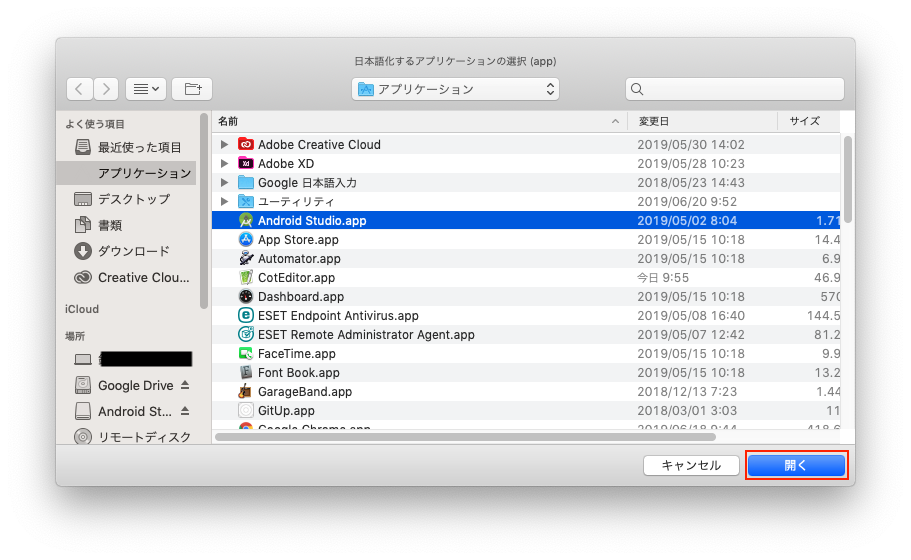This screenshot has height=560, width=911.
Task: Expand the Adobe XD folder
Action: click(x=224, y=163)
